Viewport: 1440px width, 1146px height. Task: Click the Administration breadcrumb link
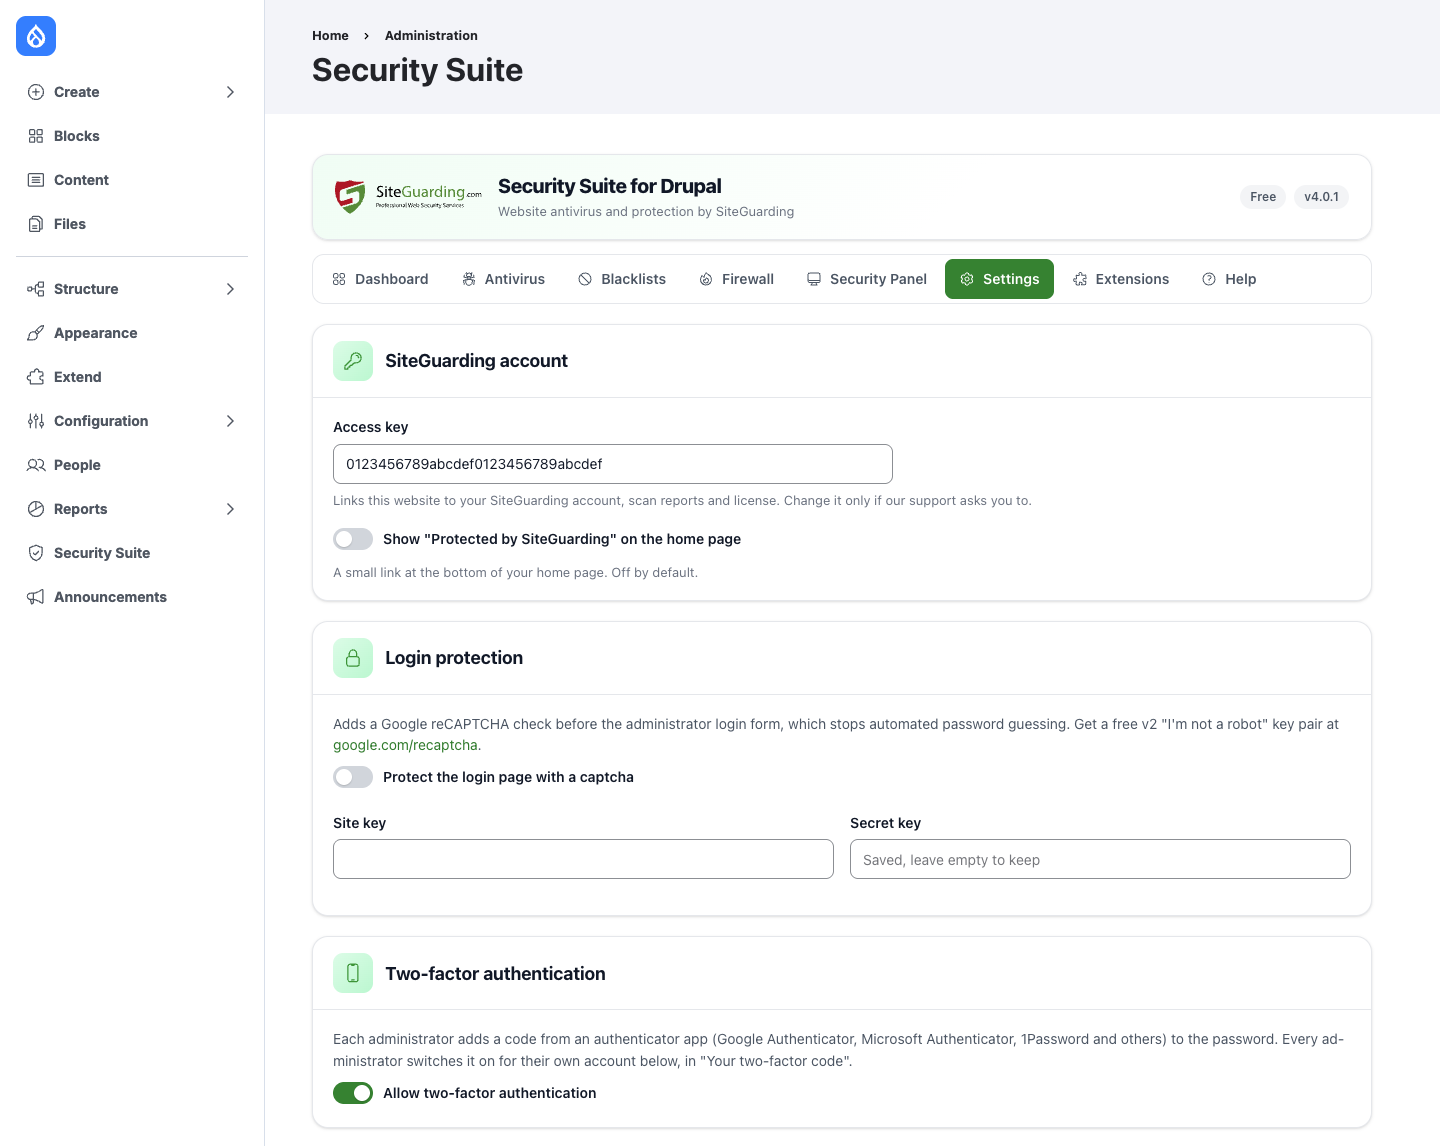[431, 35]
